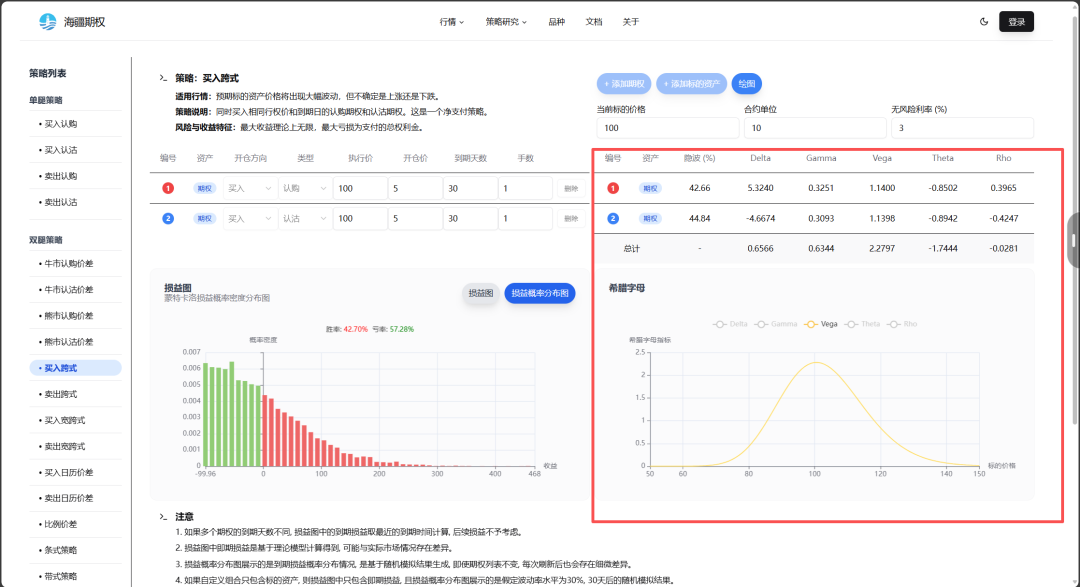Open the 行情 menu in top navigation
The width and height of the screenshot is (1080, 587).
coord(451,21)
